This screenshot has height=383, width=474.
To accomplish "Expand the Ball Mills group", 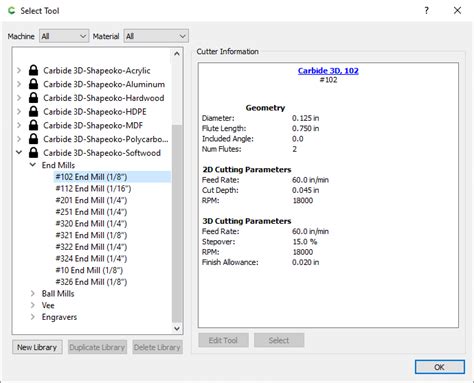I will (x=33, y=293).
